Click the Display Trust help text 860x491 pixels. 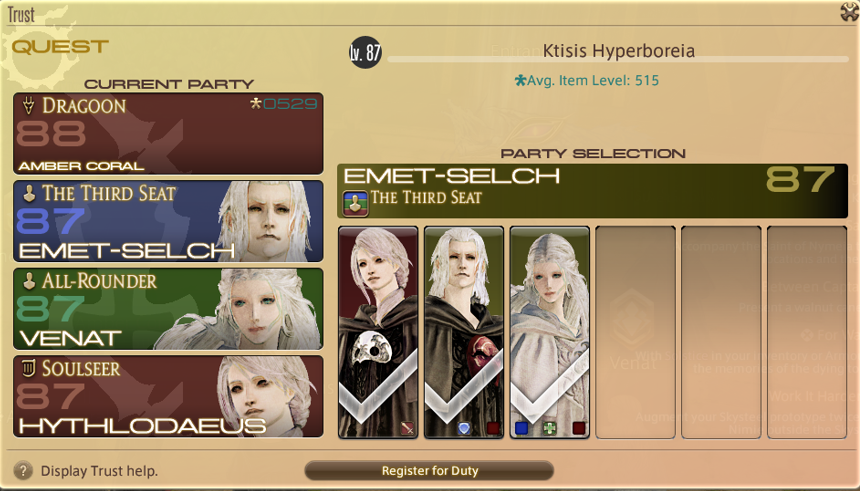click(x=99, y=471)
